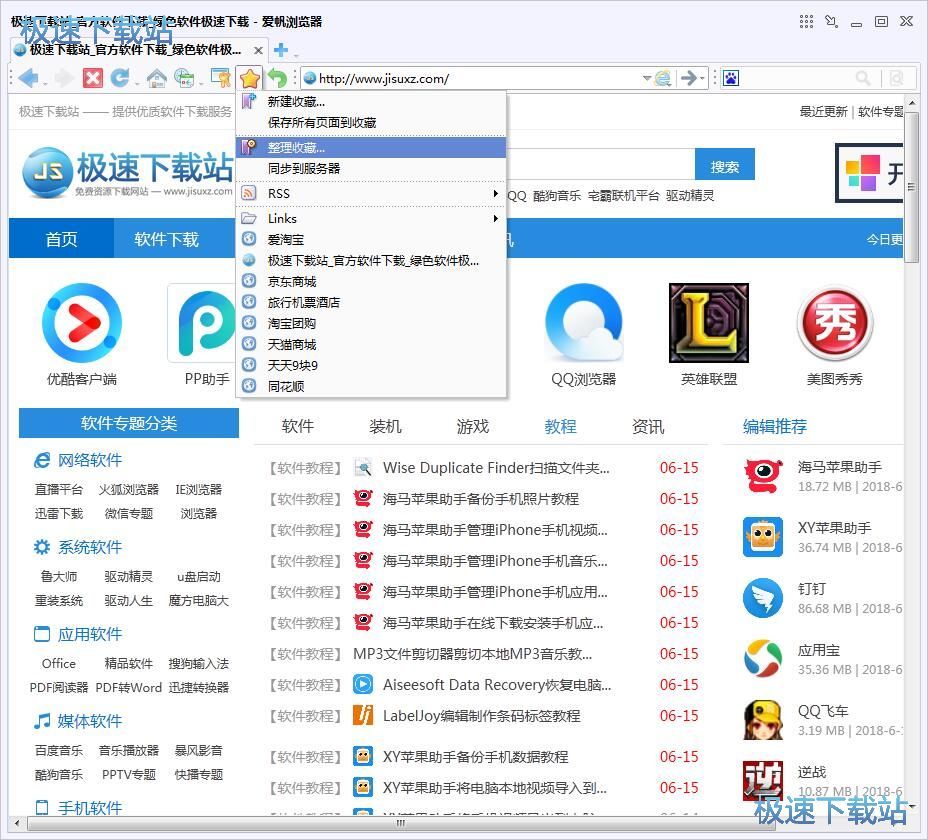Open the Youku client icon
The width and height of the screenshot is (928, 840).
tap(82, 323)
